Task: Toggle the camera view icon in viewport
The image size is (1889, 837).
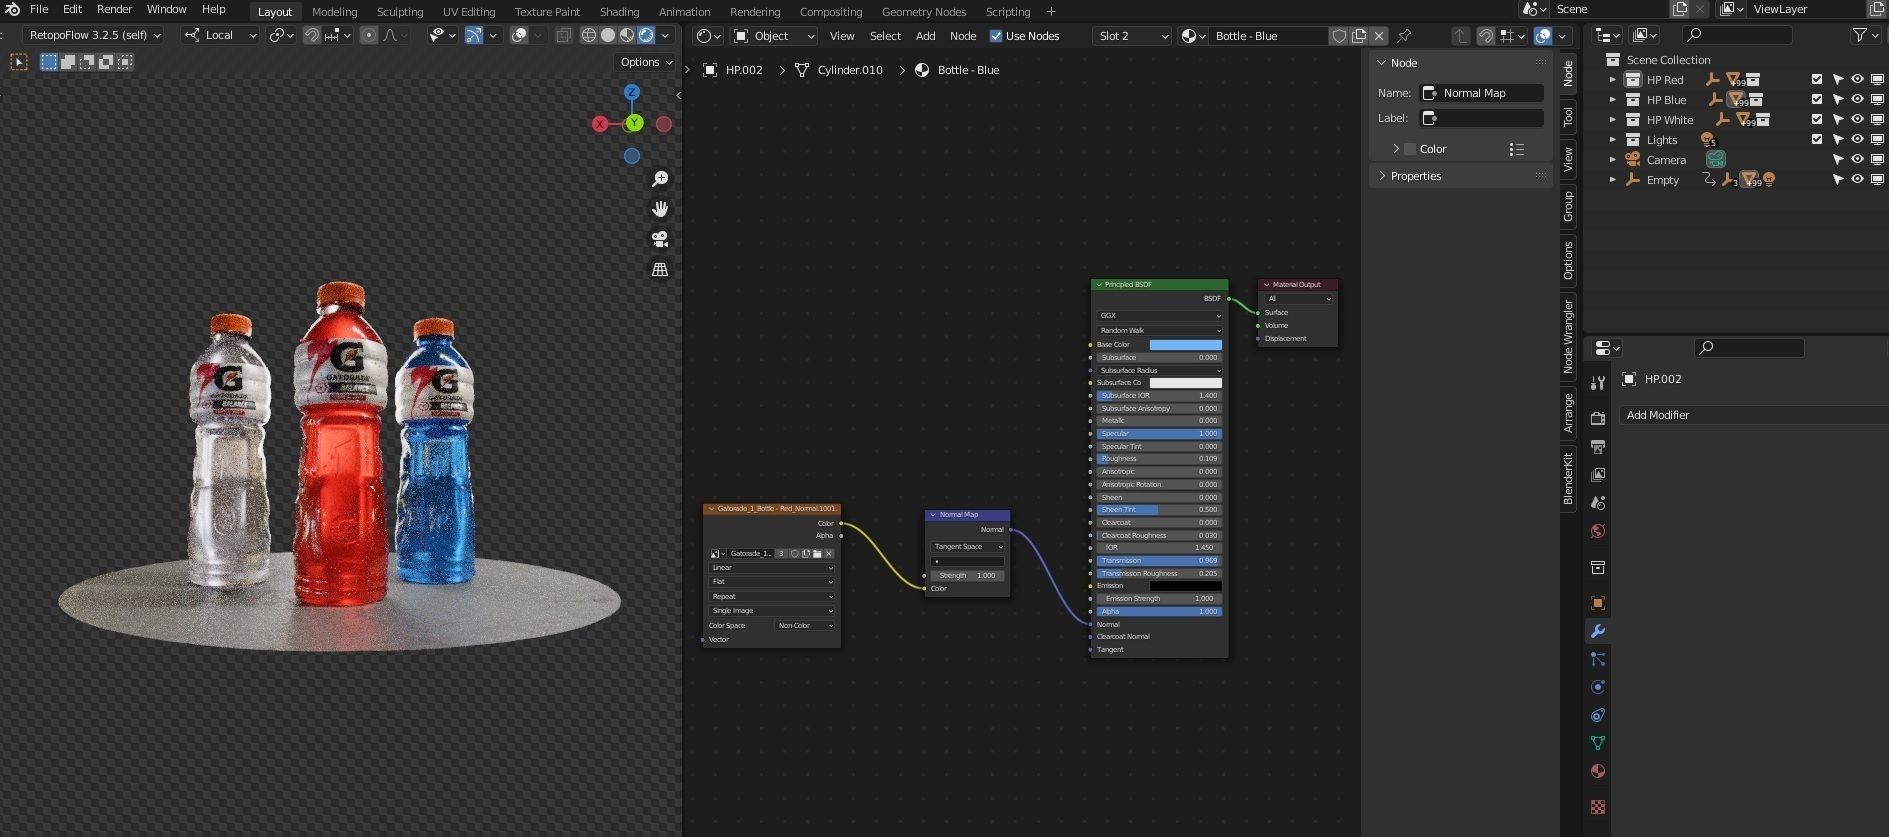Action: pyautogui.click(x=660, y=239)
